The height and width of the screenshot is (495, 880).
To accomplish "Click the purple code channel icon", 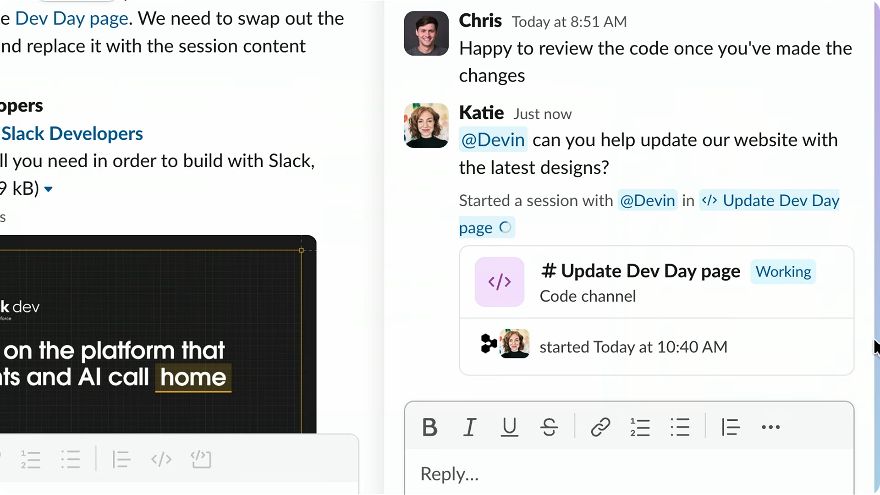I will coord(499,282).
